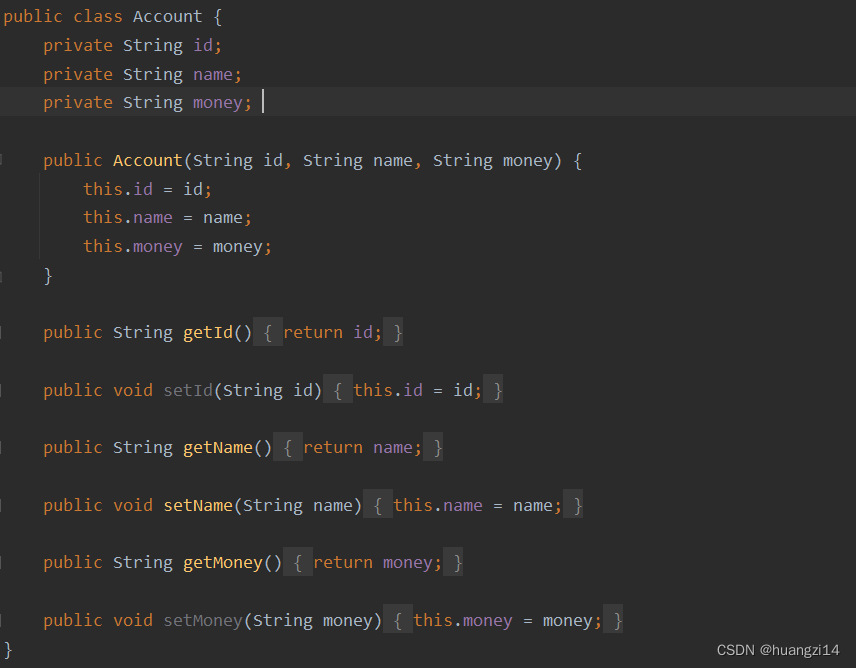This screenshot has height=668, width=856.
Task: Click the getId method name
Action: tap(208, 332)
